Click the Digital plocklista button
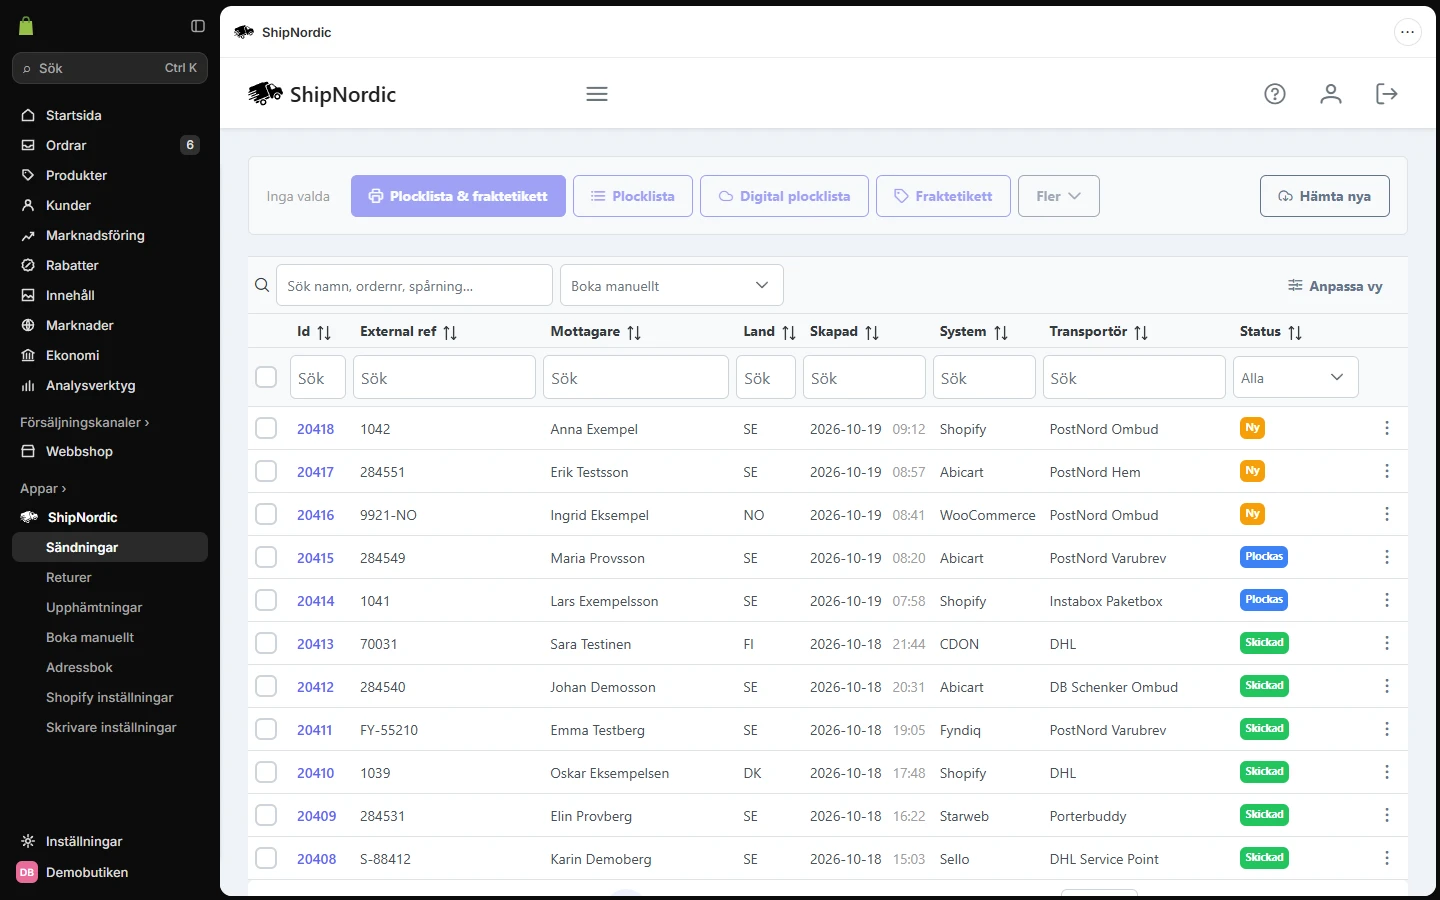Viewport: 1440px width, 900px height. pyautogui.click(x=784, y=196)
